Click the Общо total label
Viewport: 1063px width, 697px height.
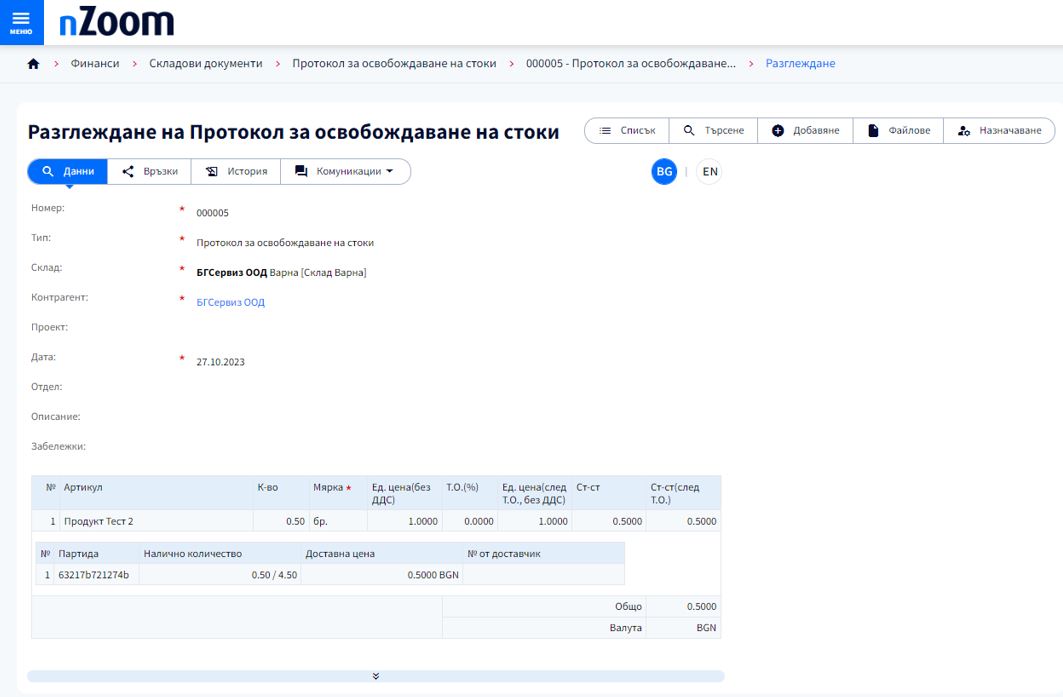click(628, 607)
